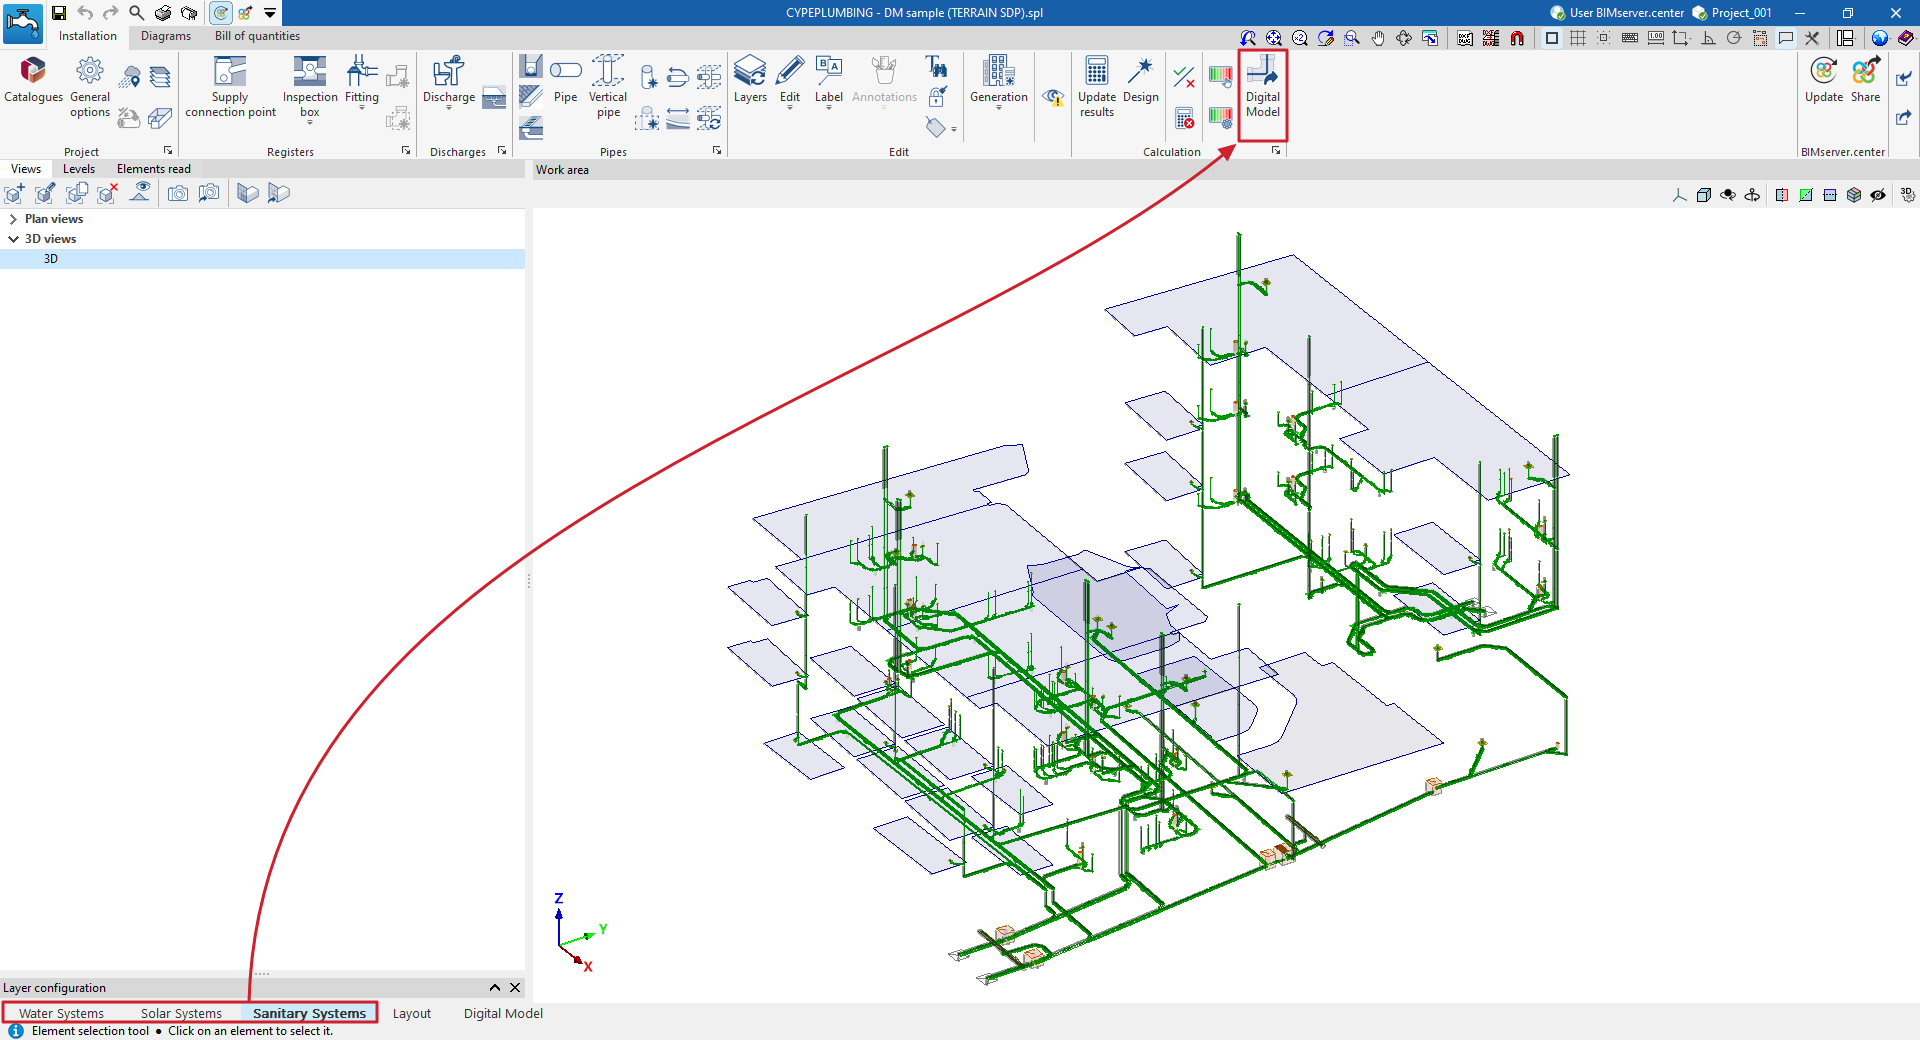Open the Generation dropdown menu
The image size is (1920, 1040).
point(998,84)
